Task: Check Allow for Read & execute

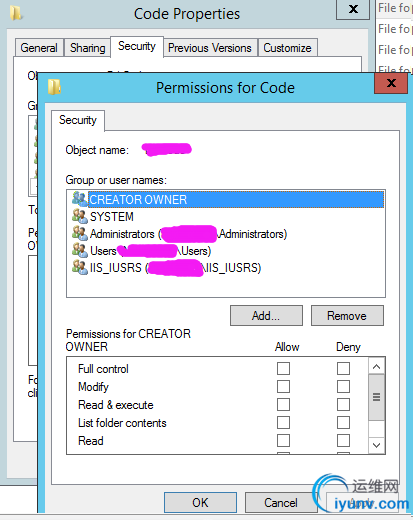Action: point(283,405)
